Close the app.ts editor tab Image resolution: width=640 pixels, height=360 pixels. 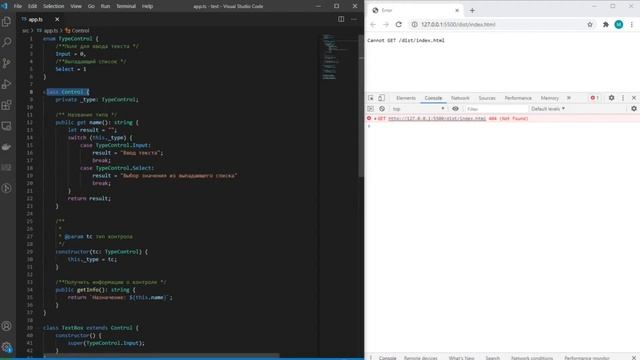pos(57,19)
